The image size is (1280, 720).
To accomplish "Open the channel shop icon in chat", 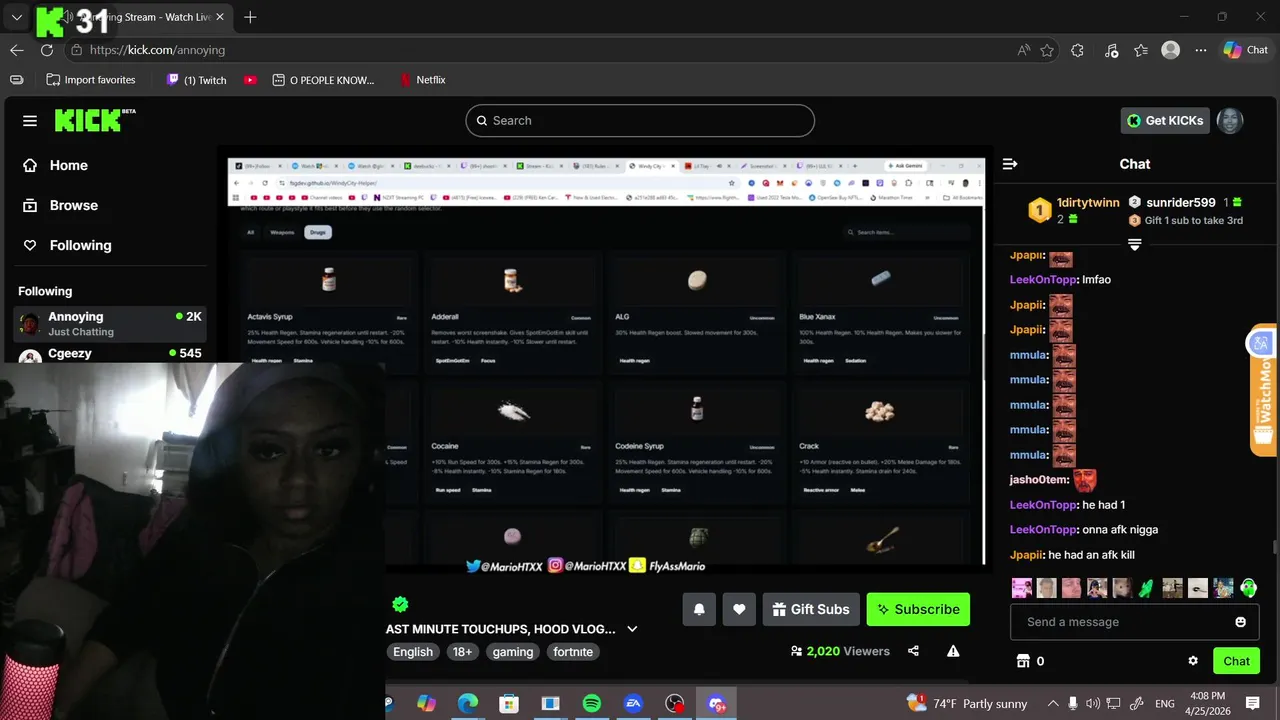I will point(1023,661).
